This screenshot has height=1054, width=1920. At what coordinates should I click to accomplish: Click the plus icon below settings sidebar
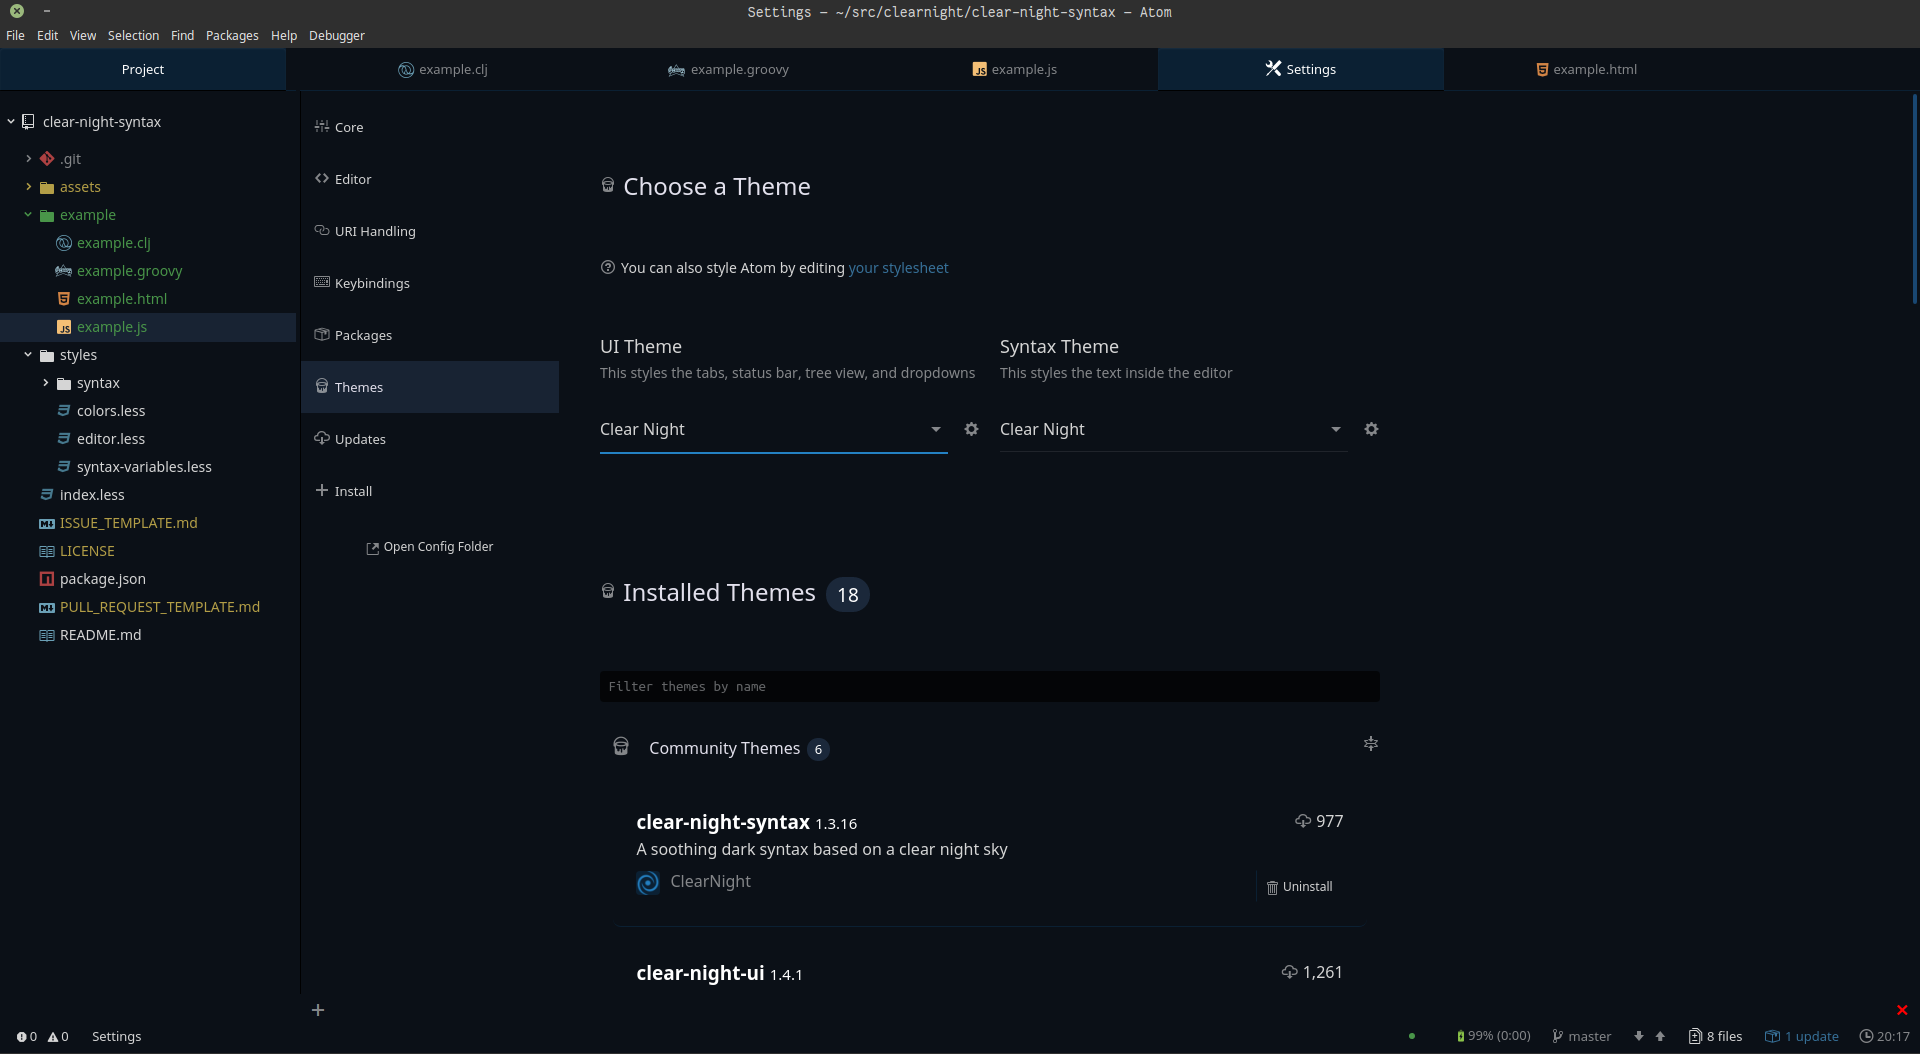(318, 1010)
